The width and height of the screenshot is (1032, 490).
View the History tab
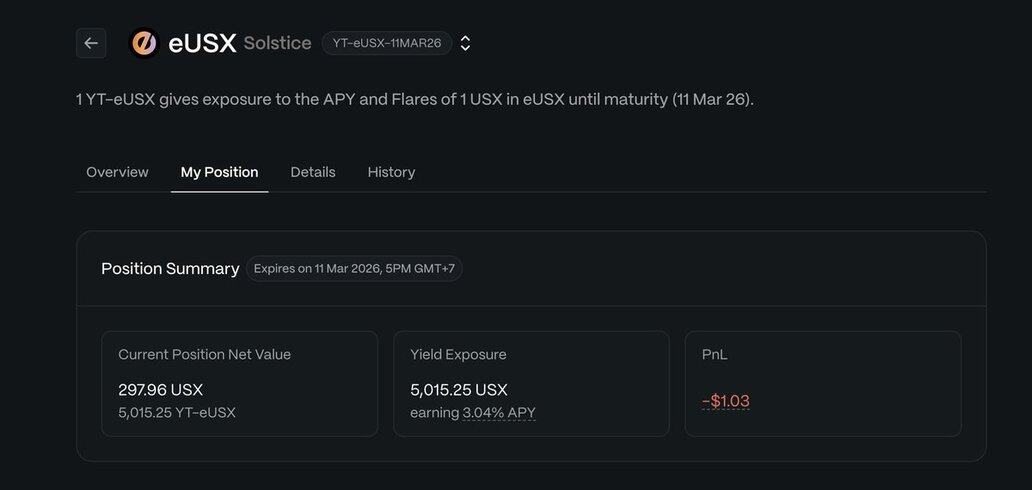click(391, 172)
